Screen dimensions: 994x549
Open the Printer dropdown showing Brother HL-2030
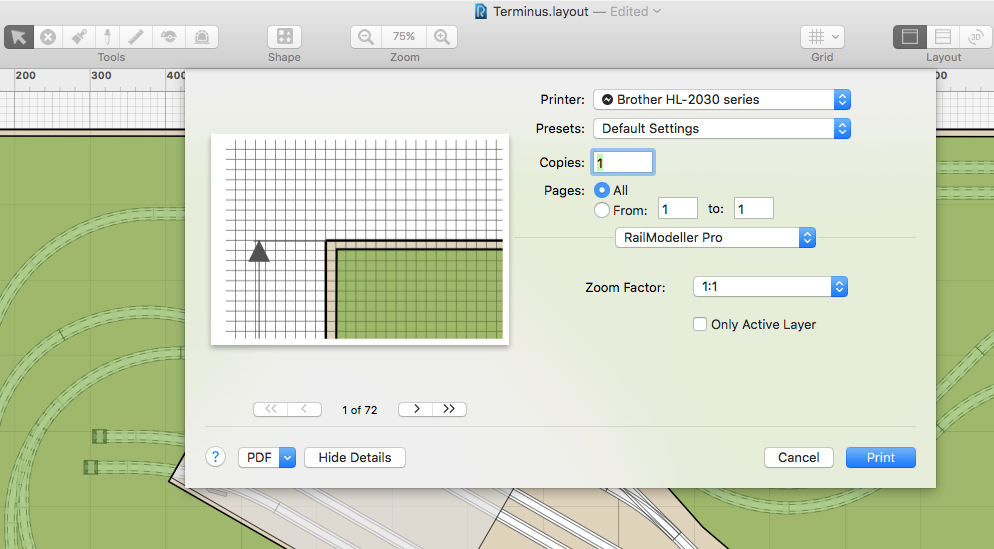pos(721,99)
